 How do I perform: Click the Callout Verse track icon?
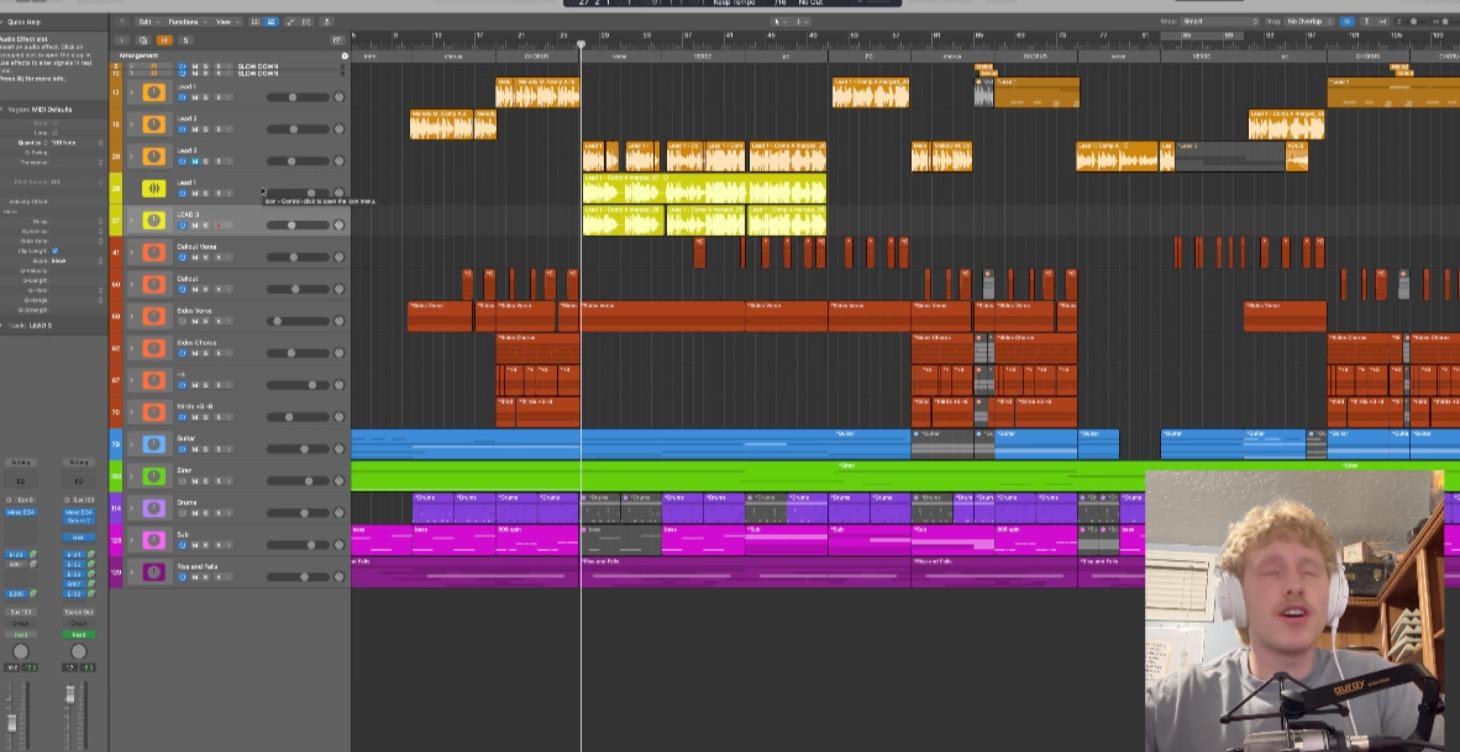coord(155,253)
